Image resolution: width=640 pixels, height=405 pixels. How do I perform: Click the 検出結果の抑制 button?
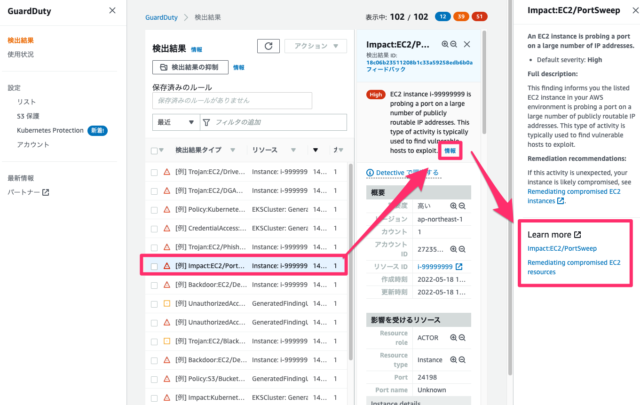(x=190, y=67)
